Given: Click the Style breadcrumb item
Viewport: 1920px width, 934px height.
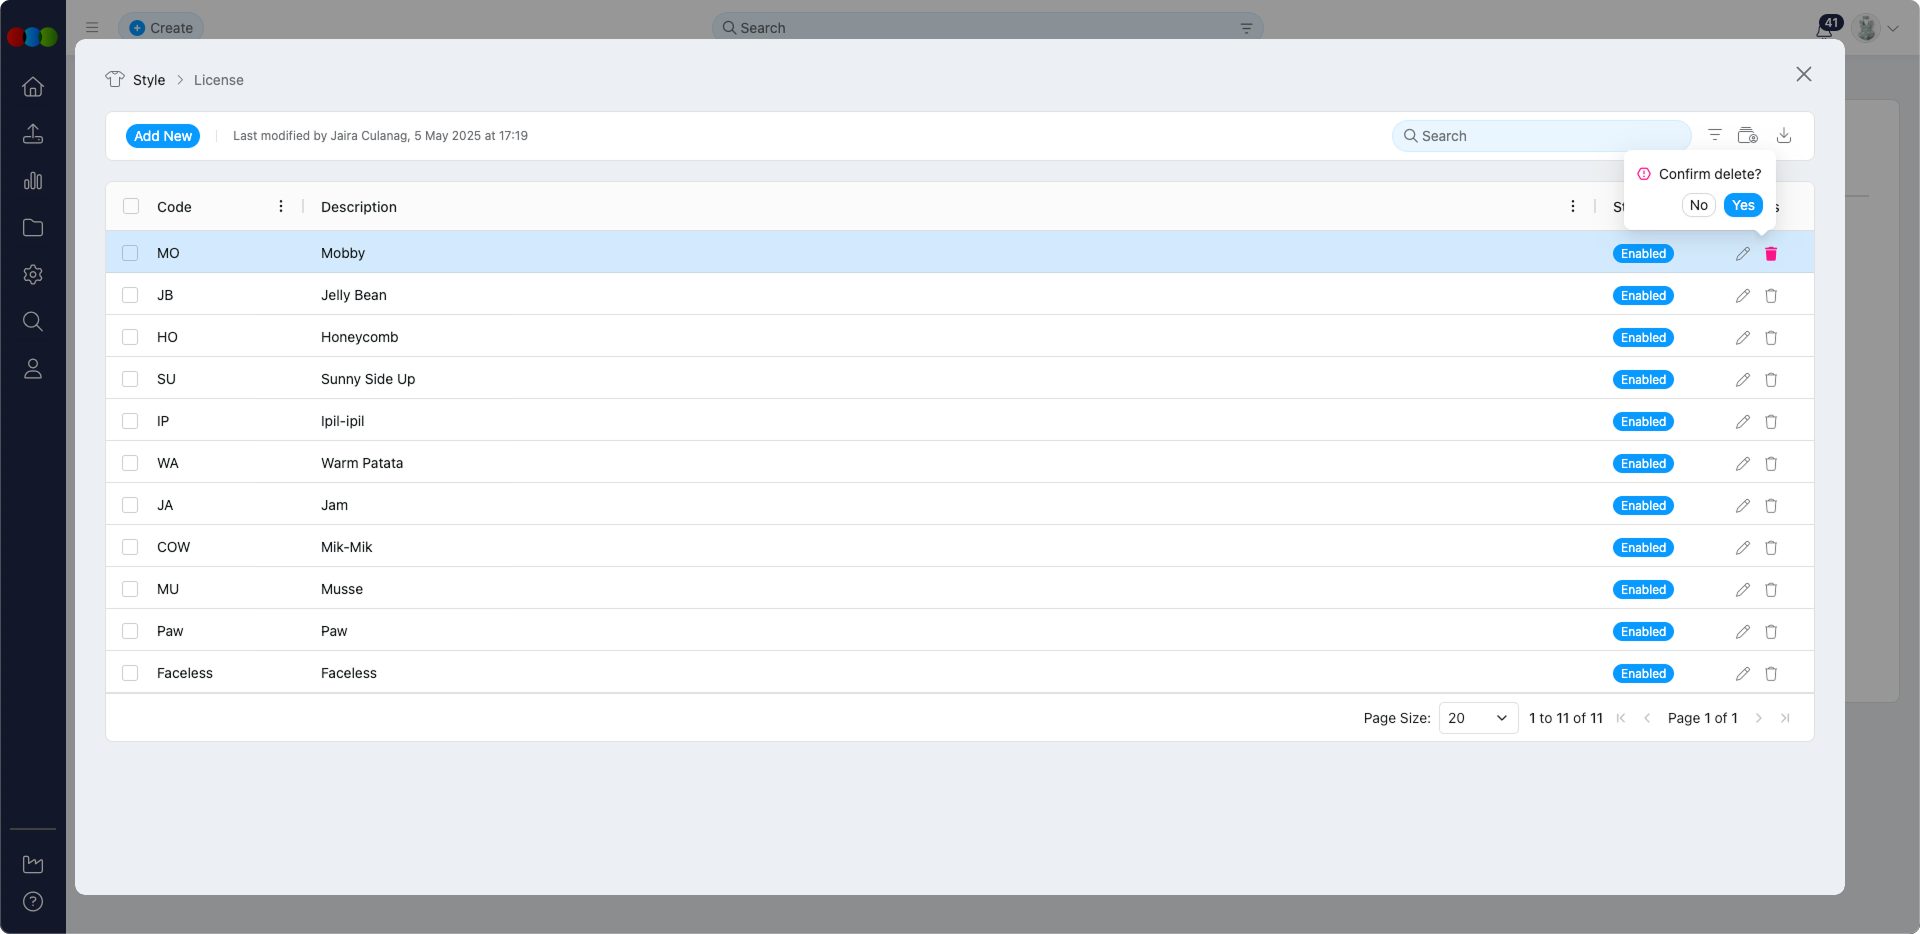Looking at the screenshot, I should (x=149, y=80).
